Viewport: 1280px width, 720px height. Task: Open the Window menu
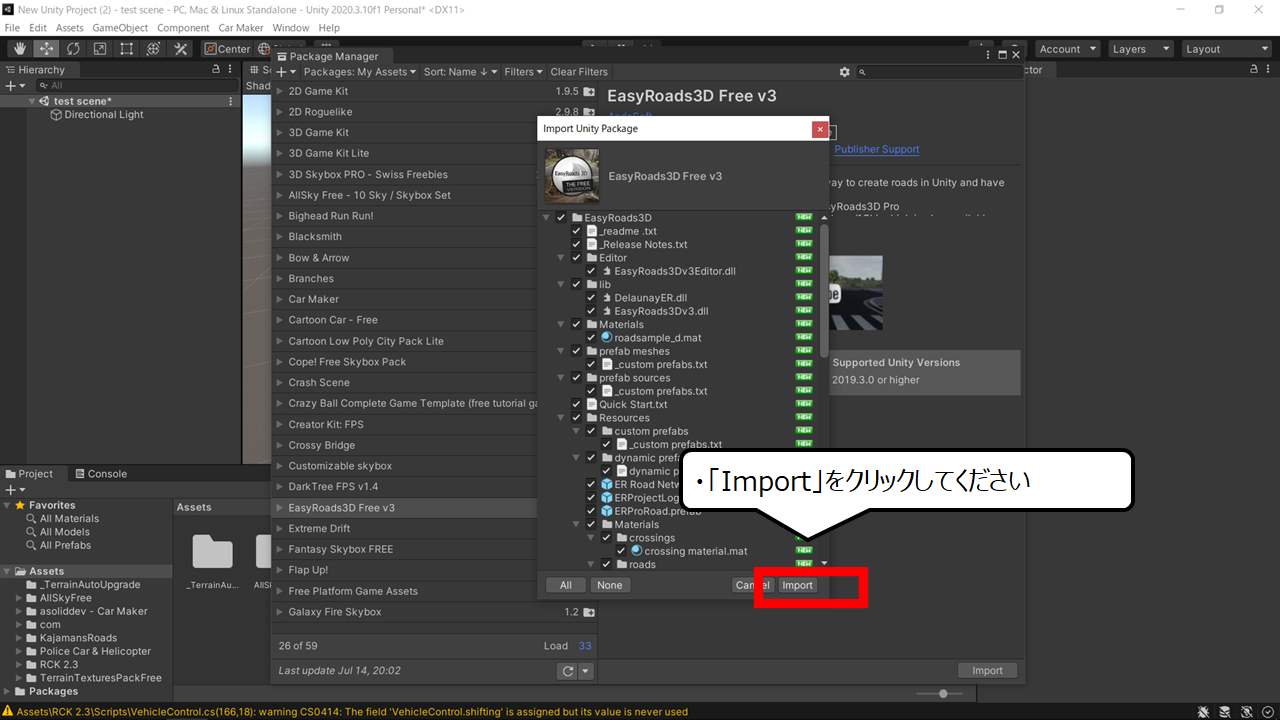coord(291,28)
